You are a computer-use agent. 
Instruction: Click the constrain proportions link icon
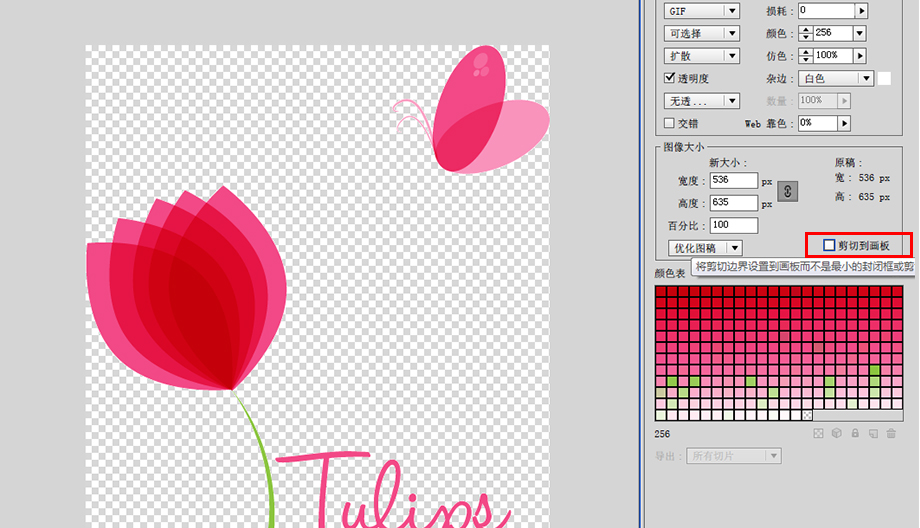(x=788, y=191)
